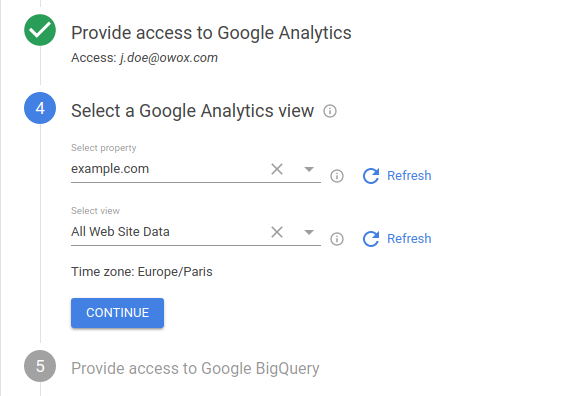The height and width of the screenshot is (396, 570).
Task: Click the CONTINUE button
Action: coord(117,313)
